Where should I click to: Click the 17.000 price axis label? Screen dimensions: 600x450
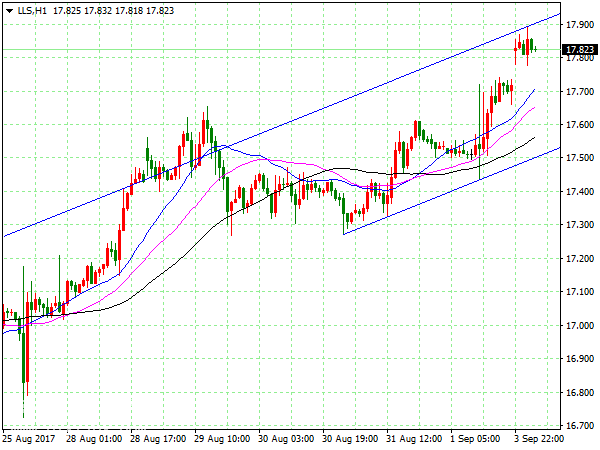click(x=580, y=326)
